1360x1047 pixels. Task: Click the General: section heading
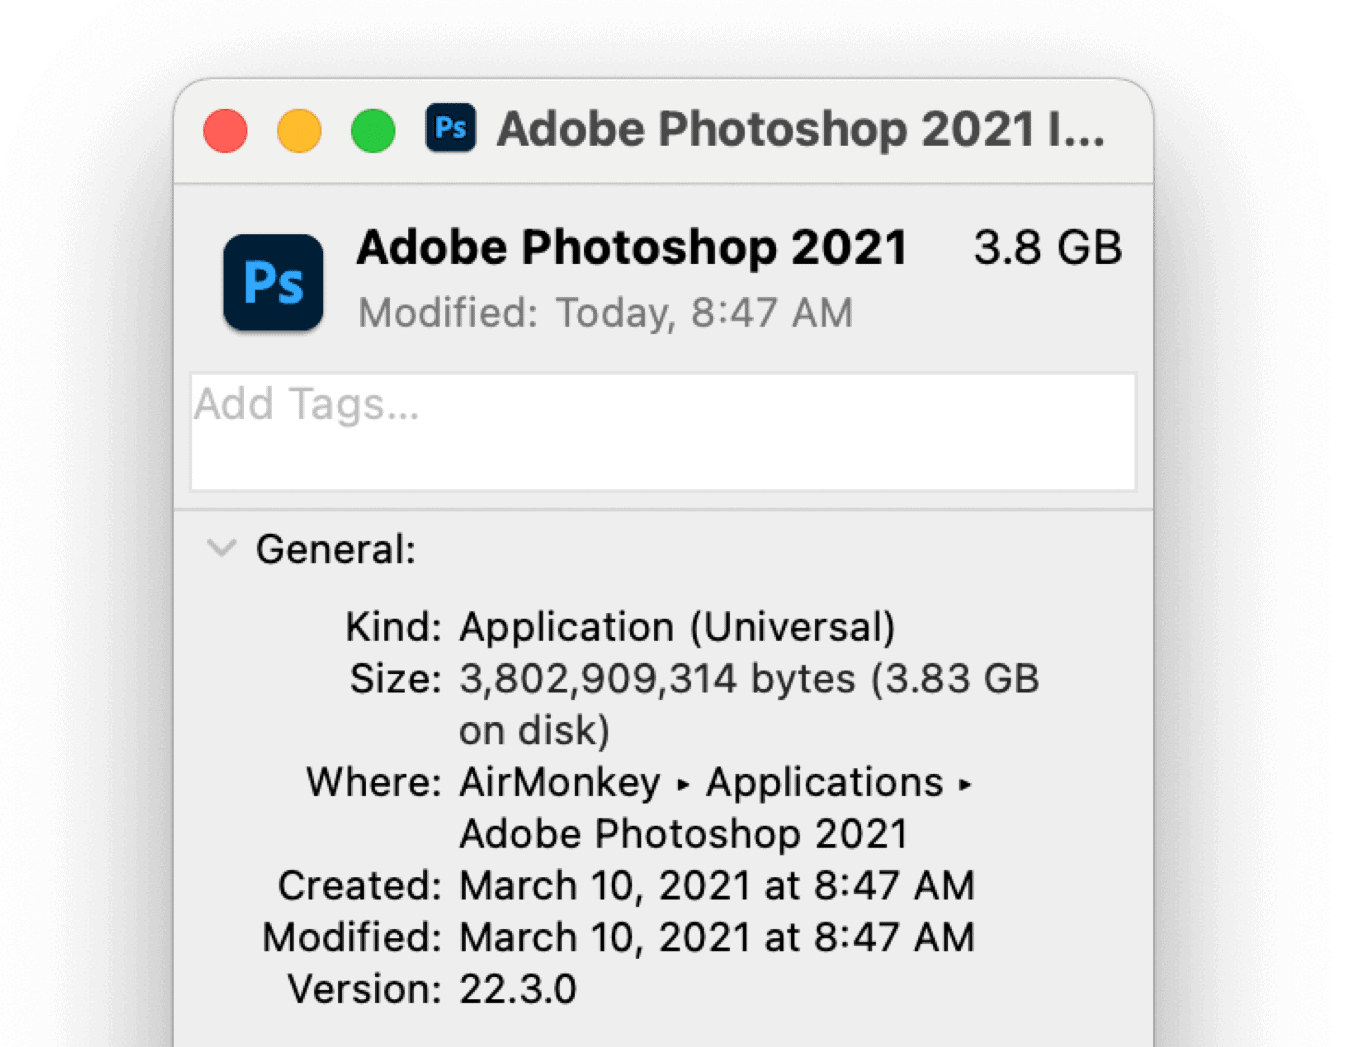coord(336,549)
